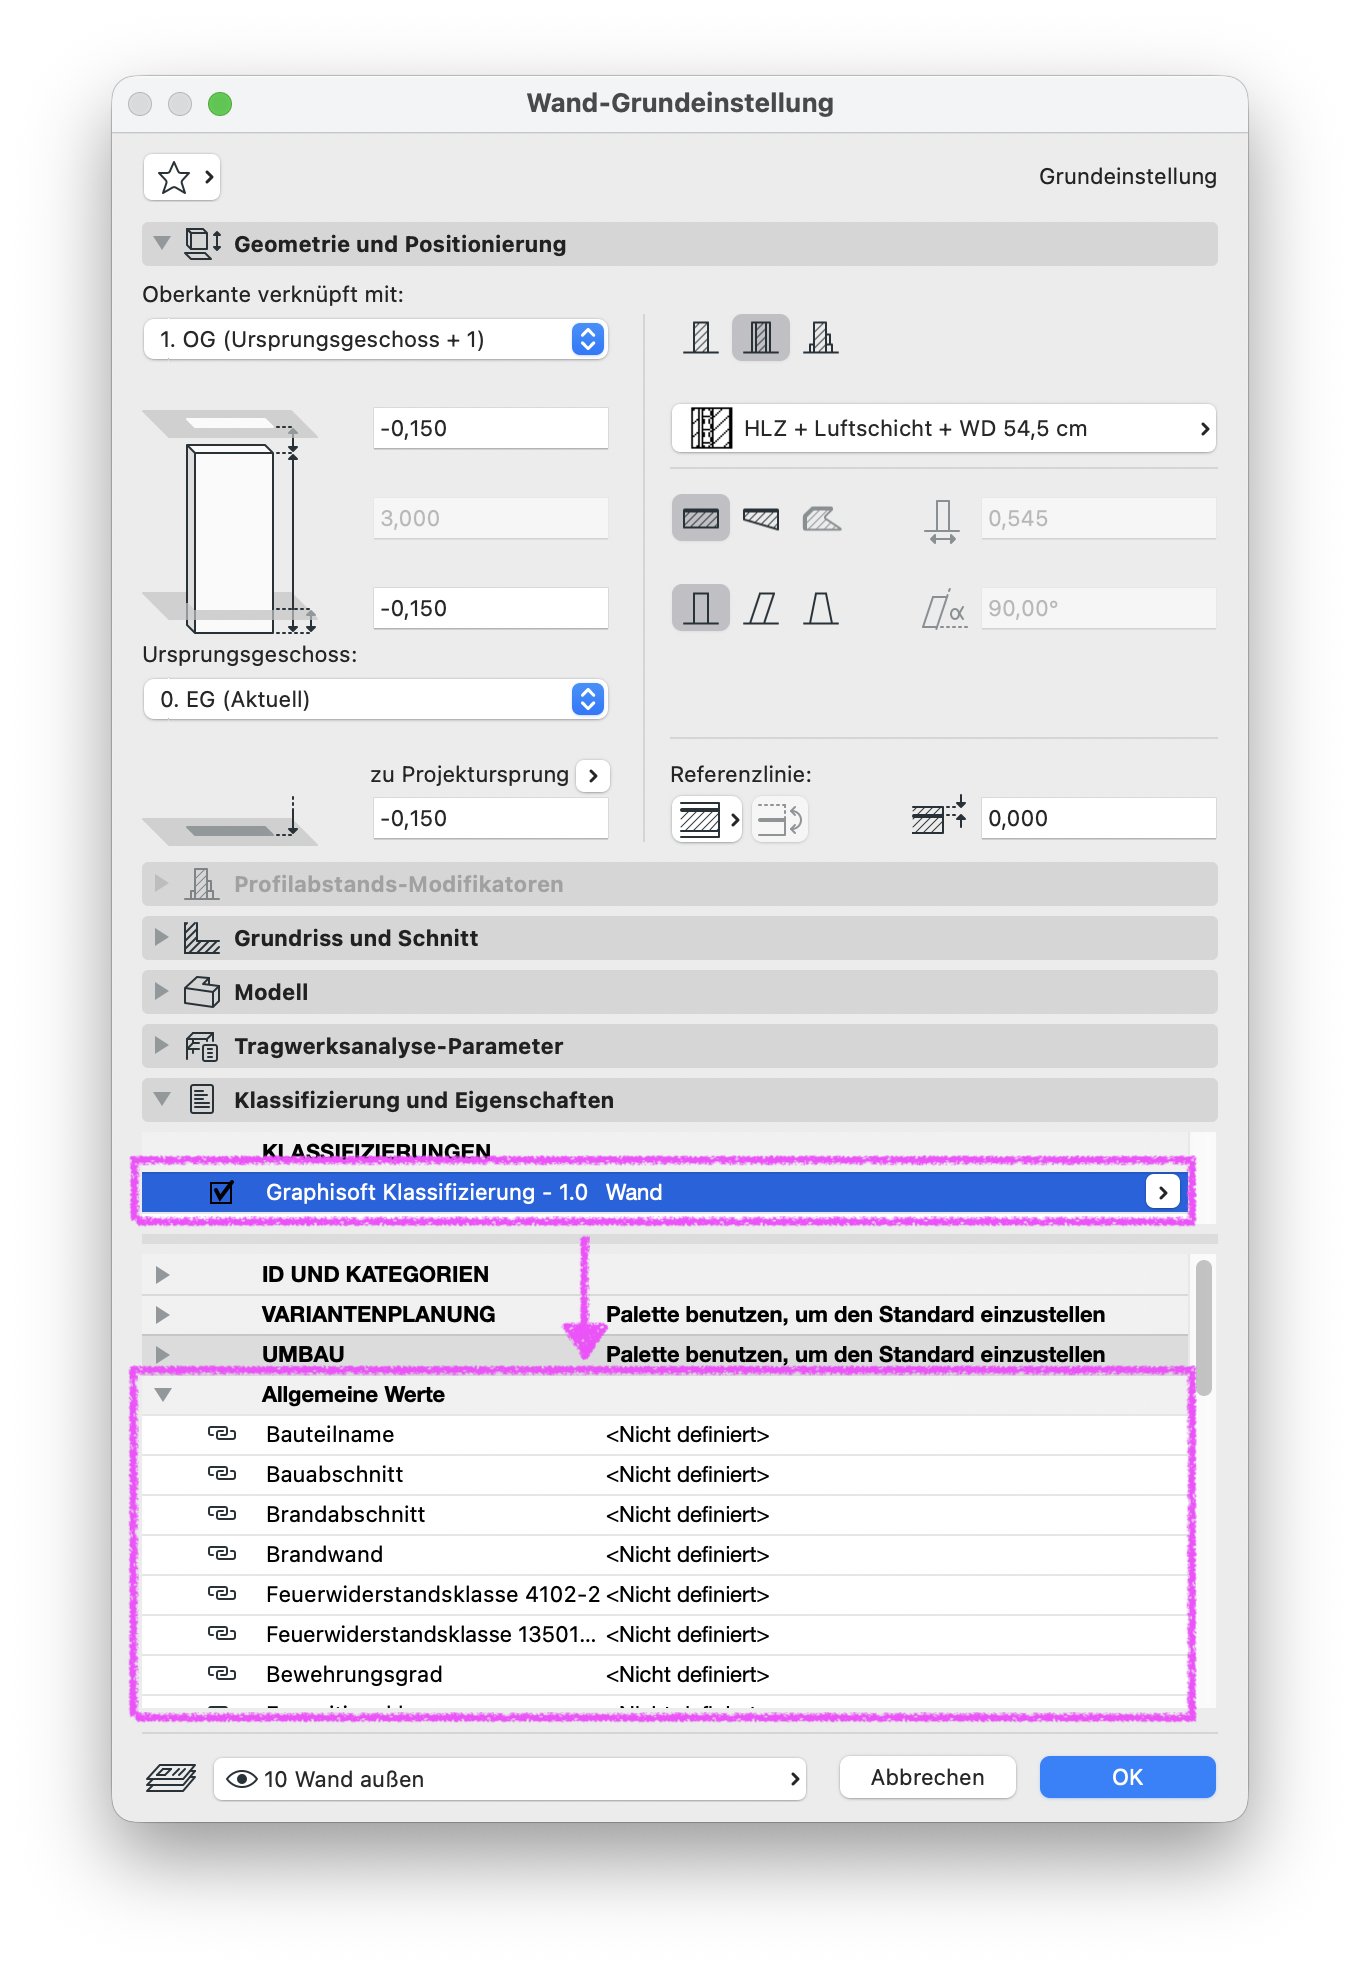Screen dimensions: 1360x1970
Task: Click the reference line offset field 0,000
Action: (x=1099, y=818)
